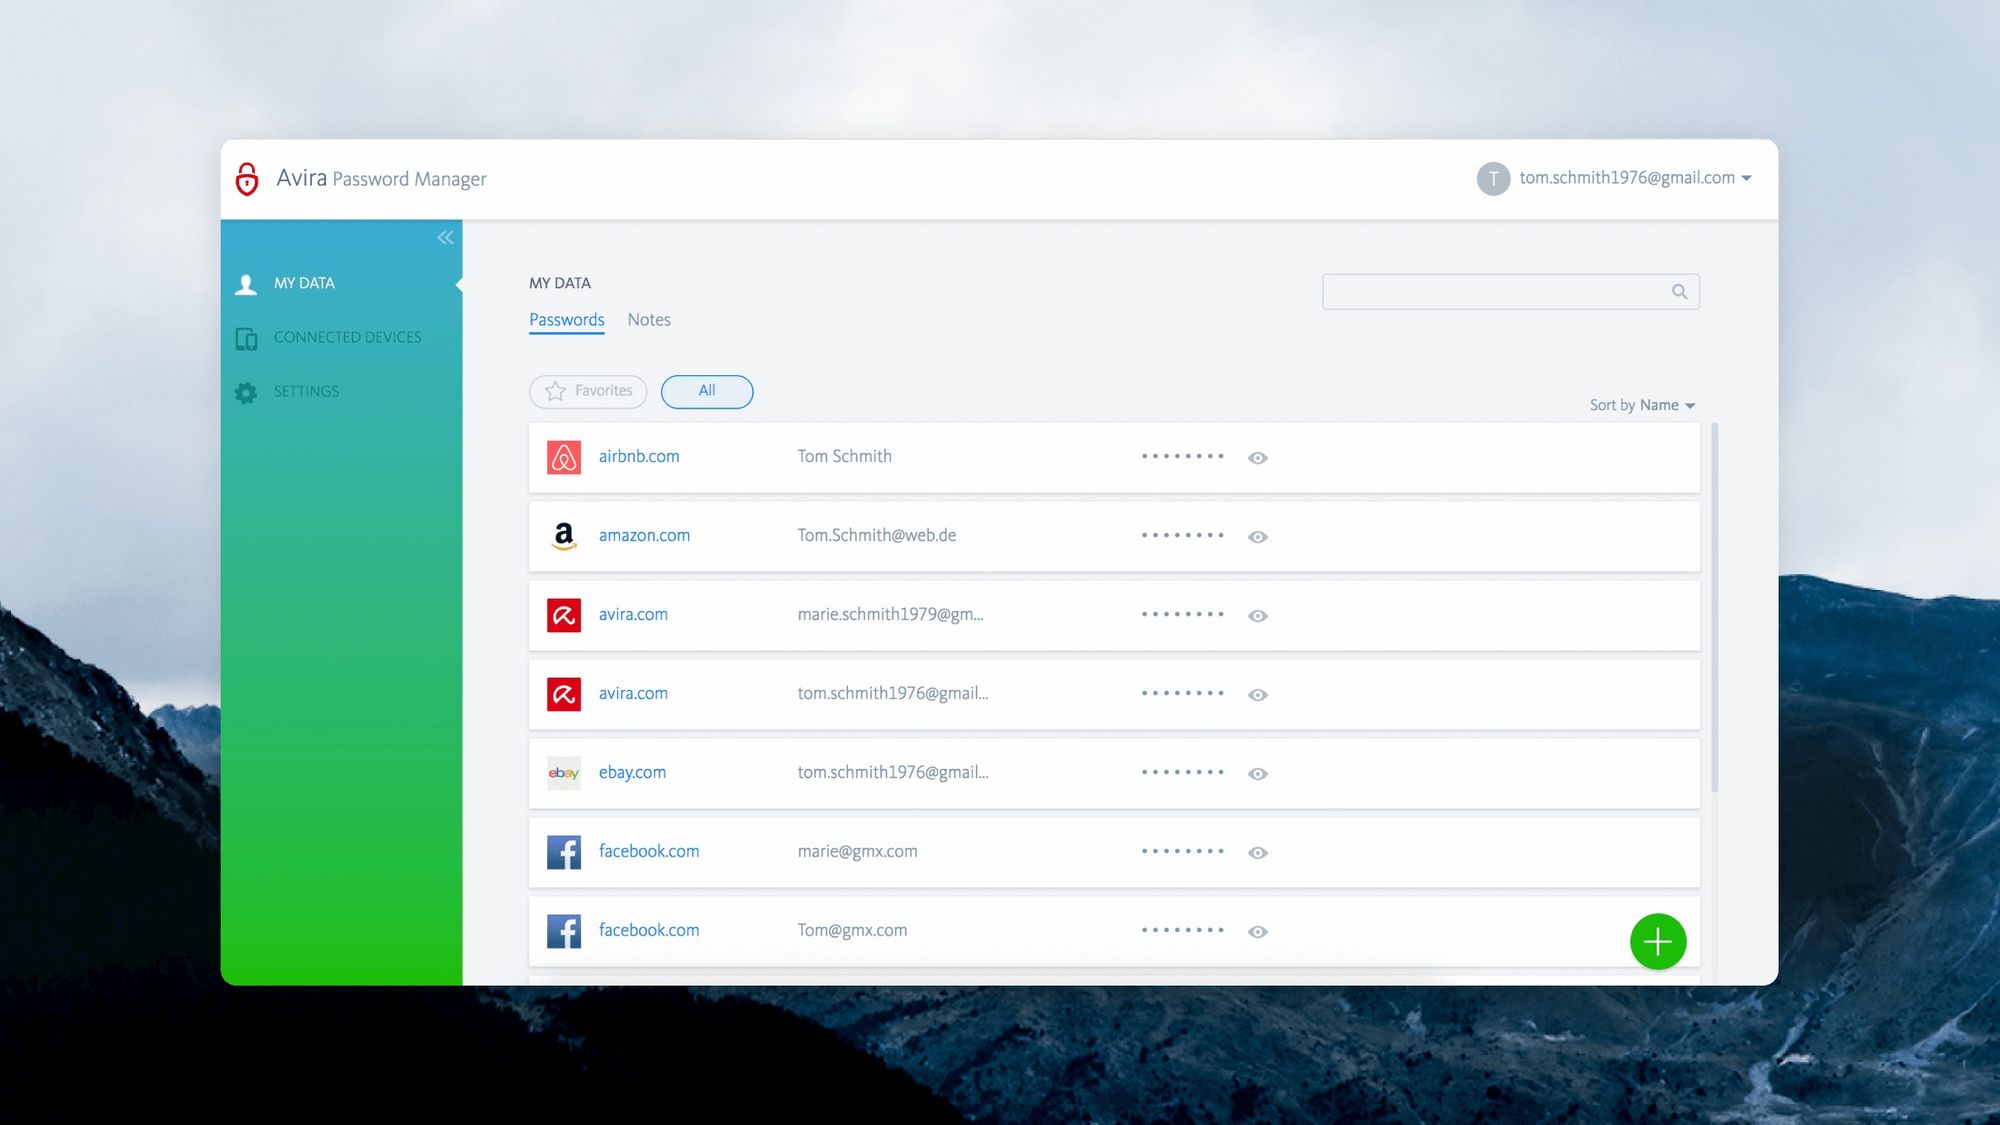The width and height of the screenshot is (2000, 1125).
Task: Open avira.com link for tom.schmith1976
Action: point(633,693)
